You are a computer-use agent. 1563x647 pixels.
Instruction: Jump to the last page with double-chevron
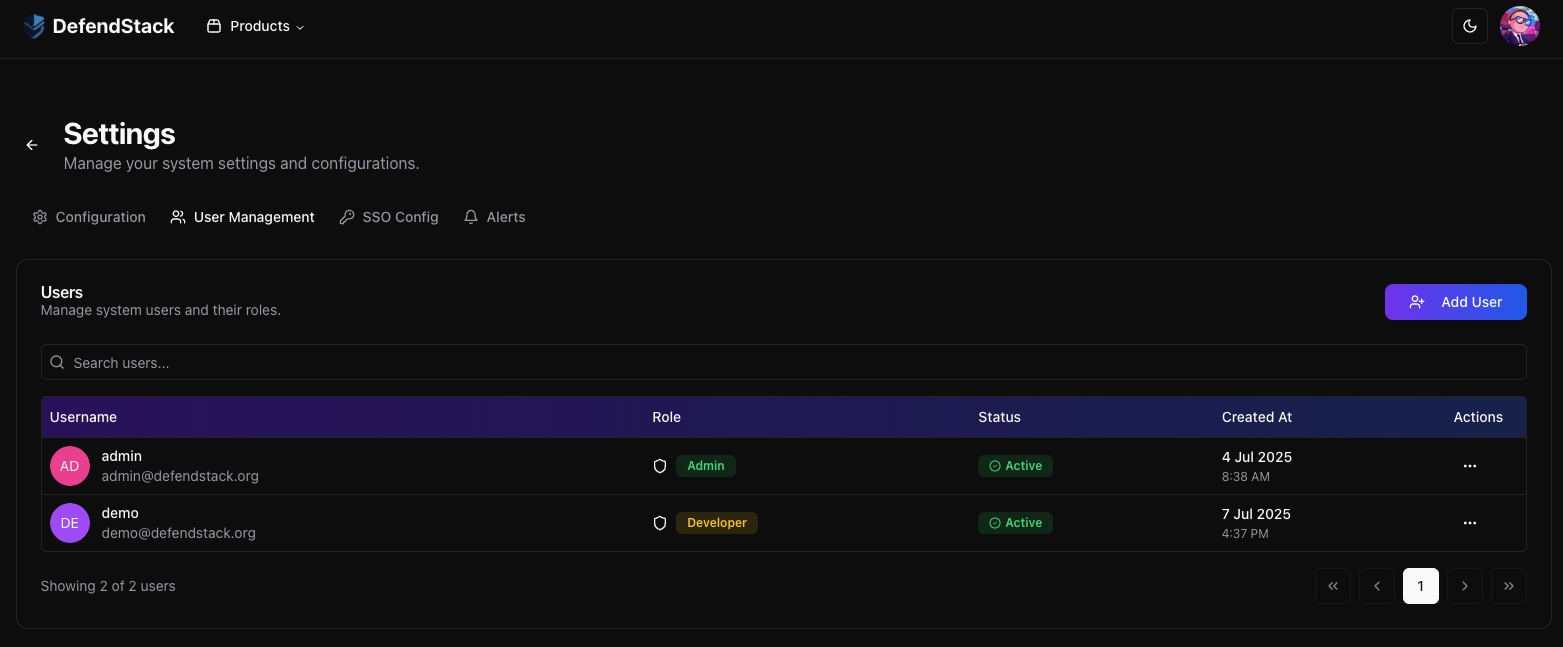(1508, 586)
